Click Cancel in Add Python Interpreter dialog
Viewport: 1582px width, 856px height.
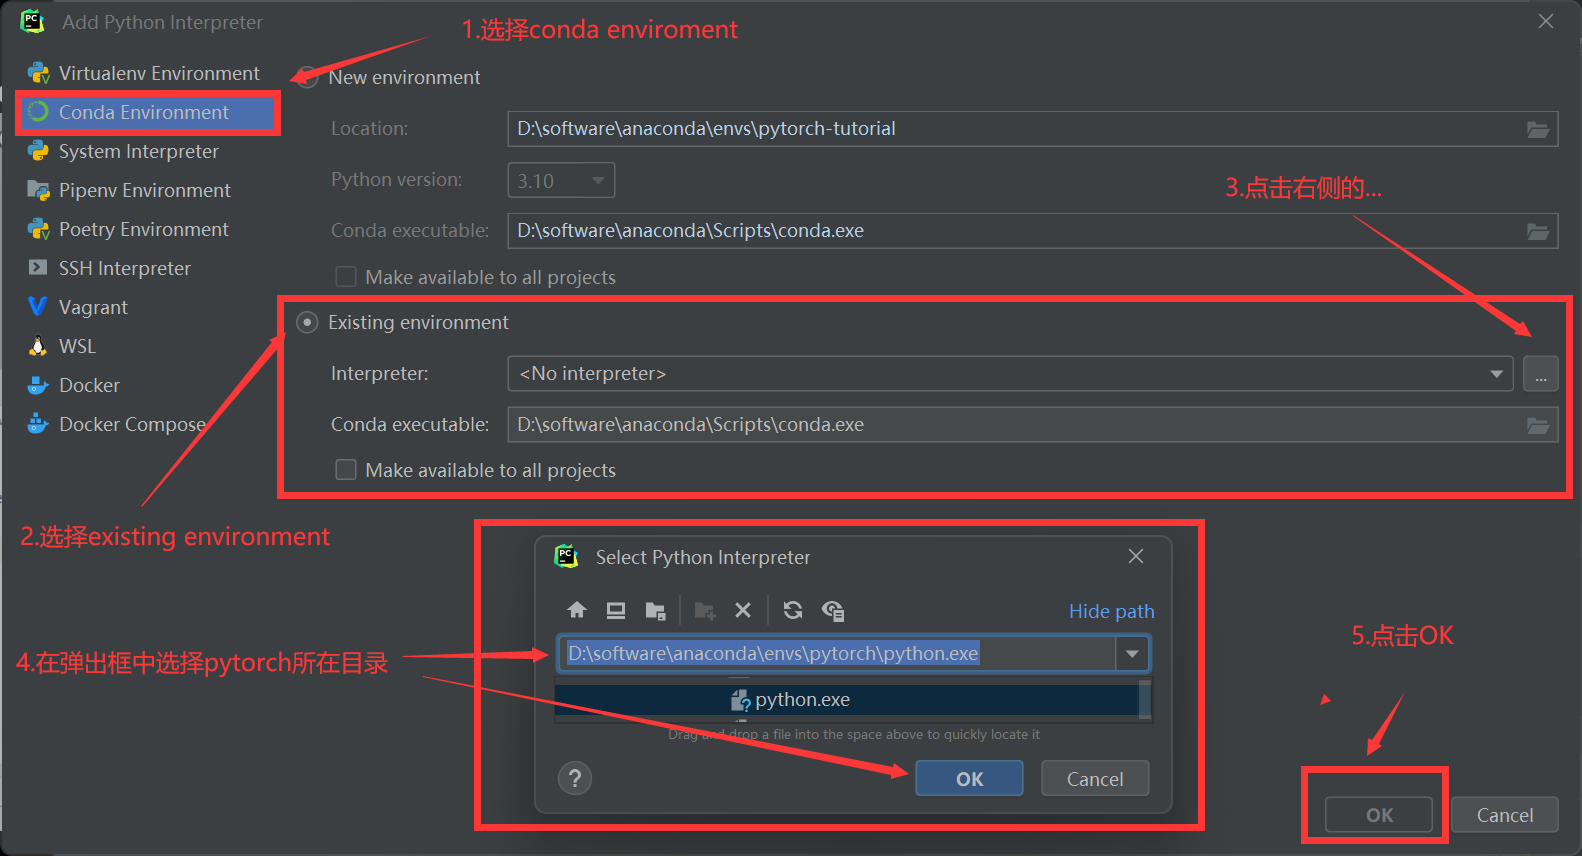[x=1505, y=815]
